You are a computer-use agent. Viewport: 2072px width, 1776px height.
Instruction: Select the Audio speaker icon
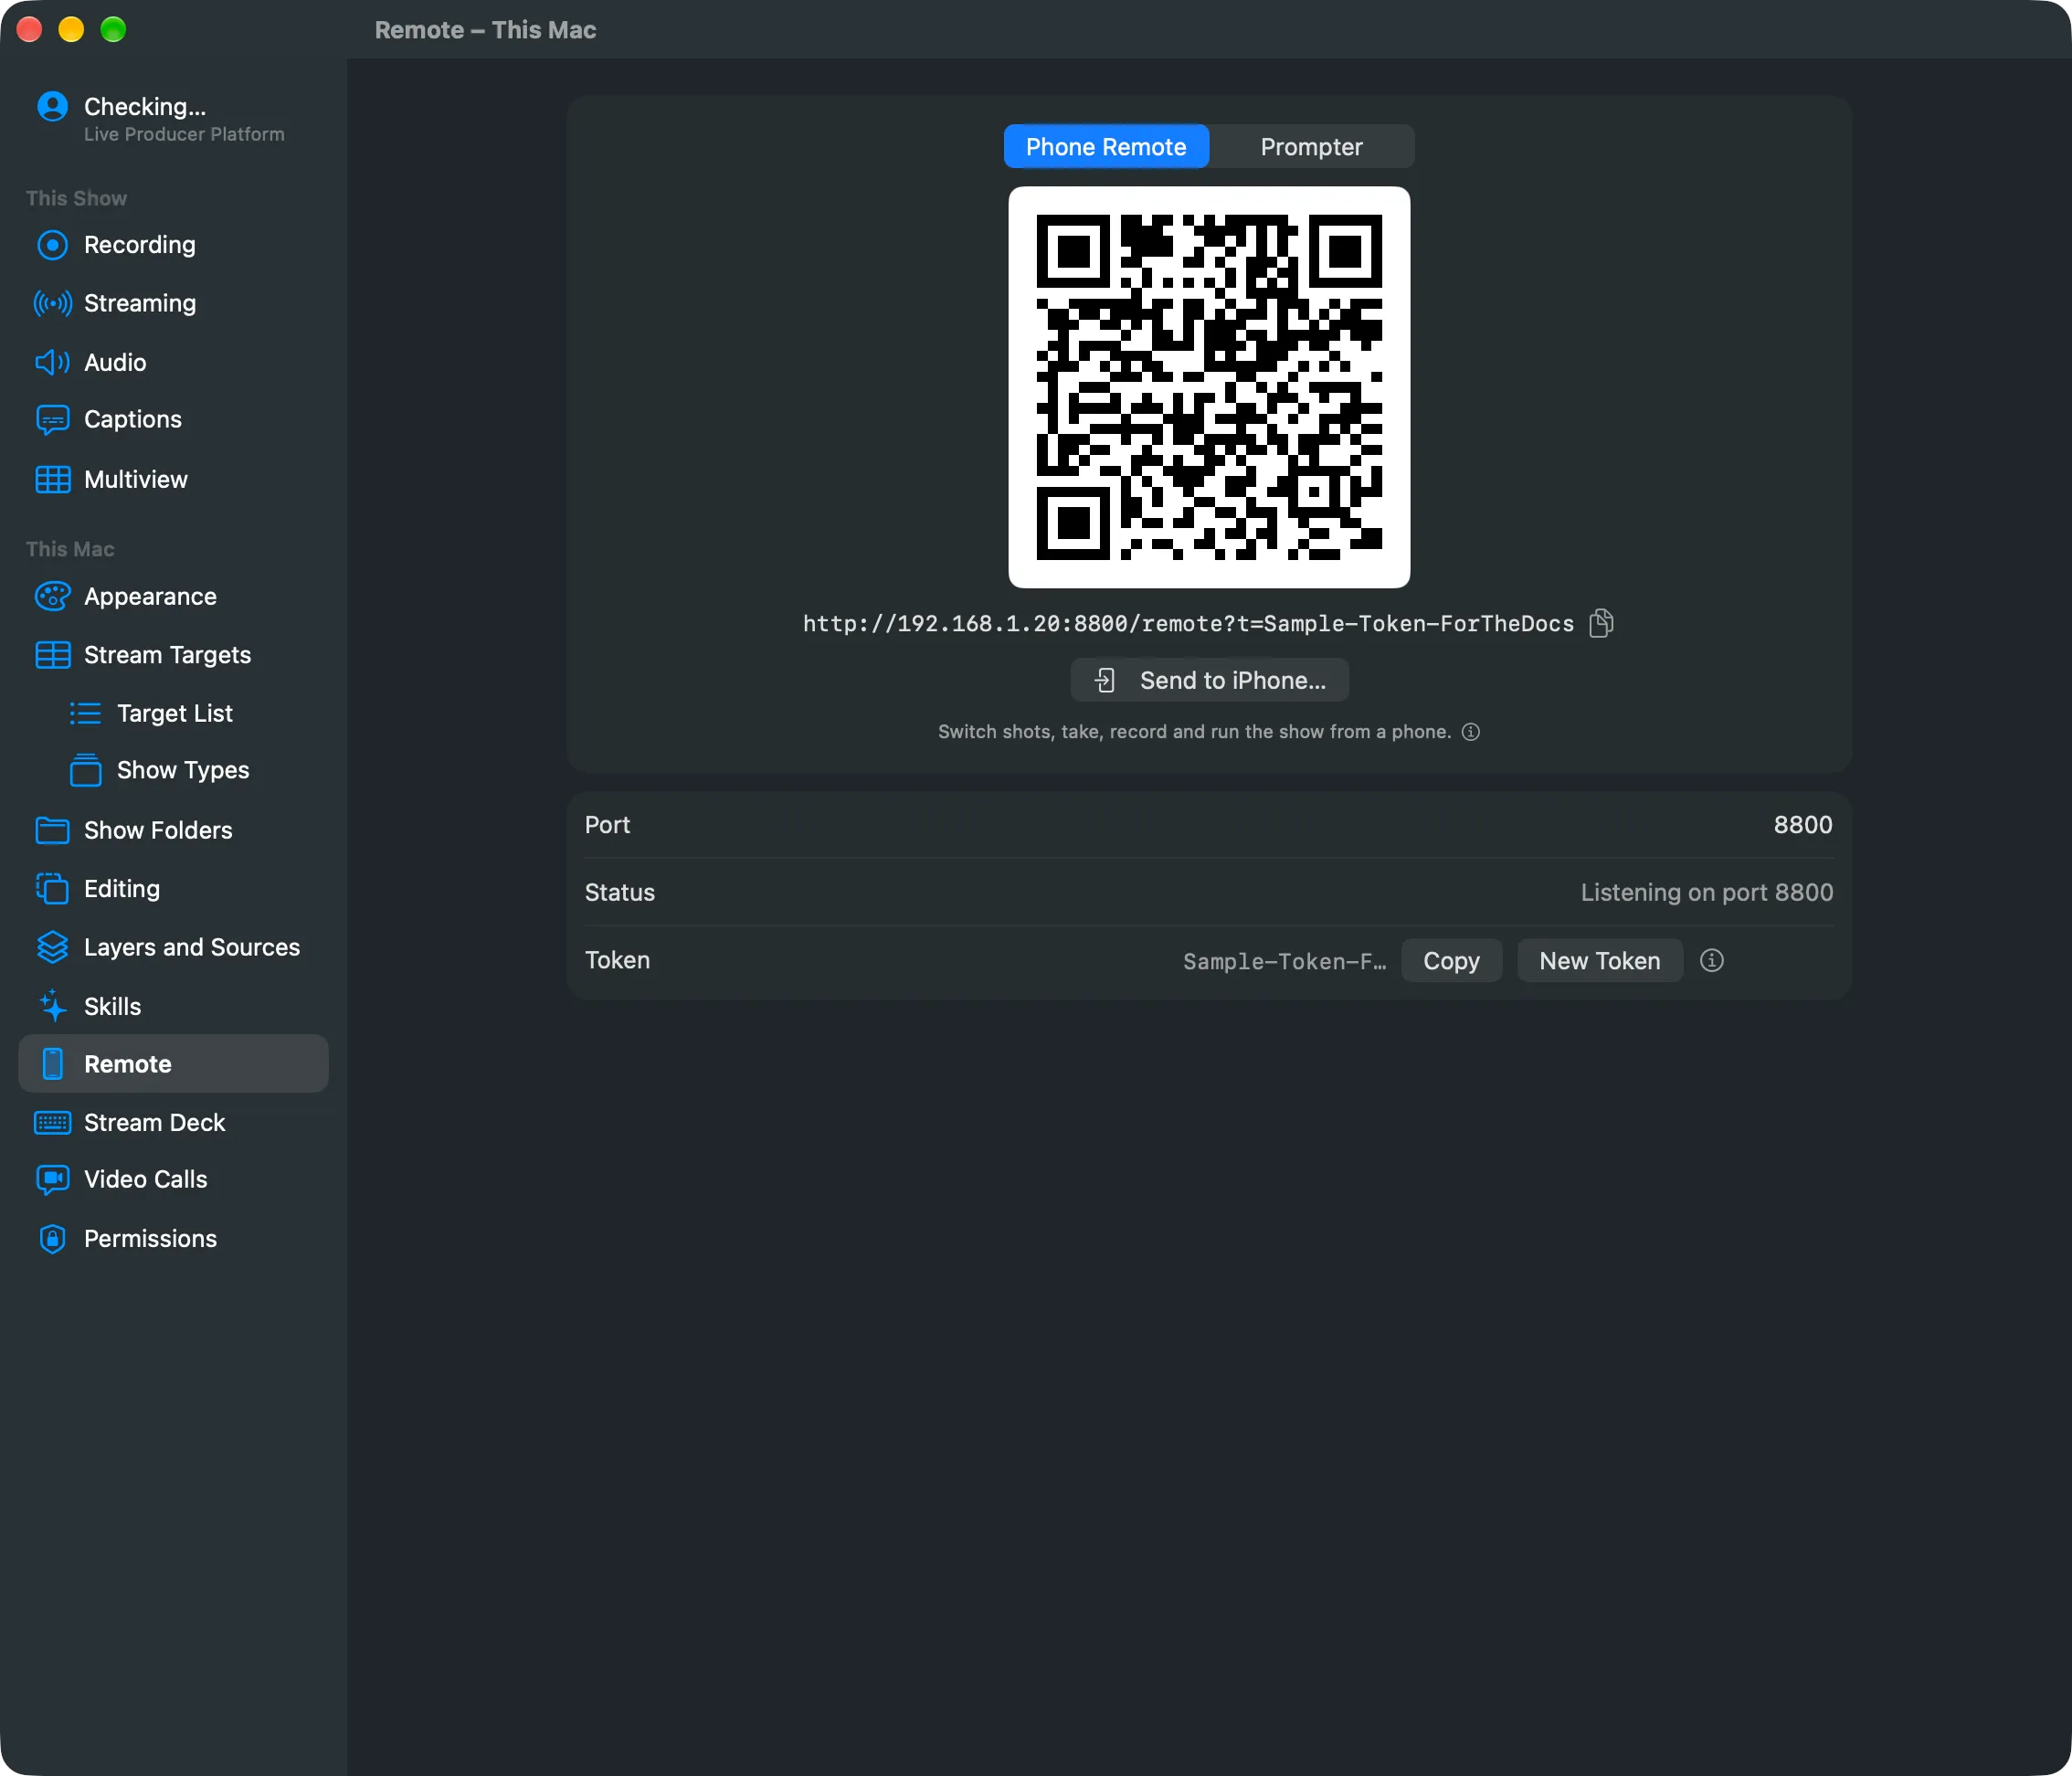point(52,362)
